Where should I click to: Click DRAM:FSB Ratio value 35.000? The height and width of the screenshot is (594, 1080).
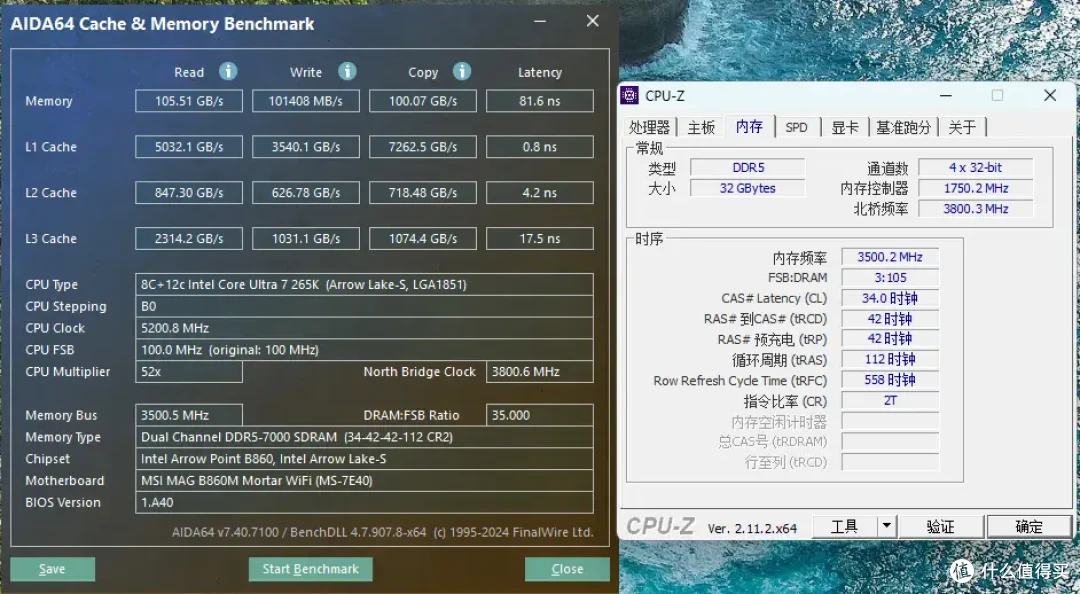point(539,415)
